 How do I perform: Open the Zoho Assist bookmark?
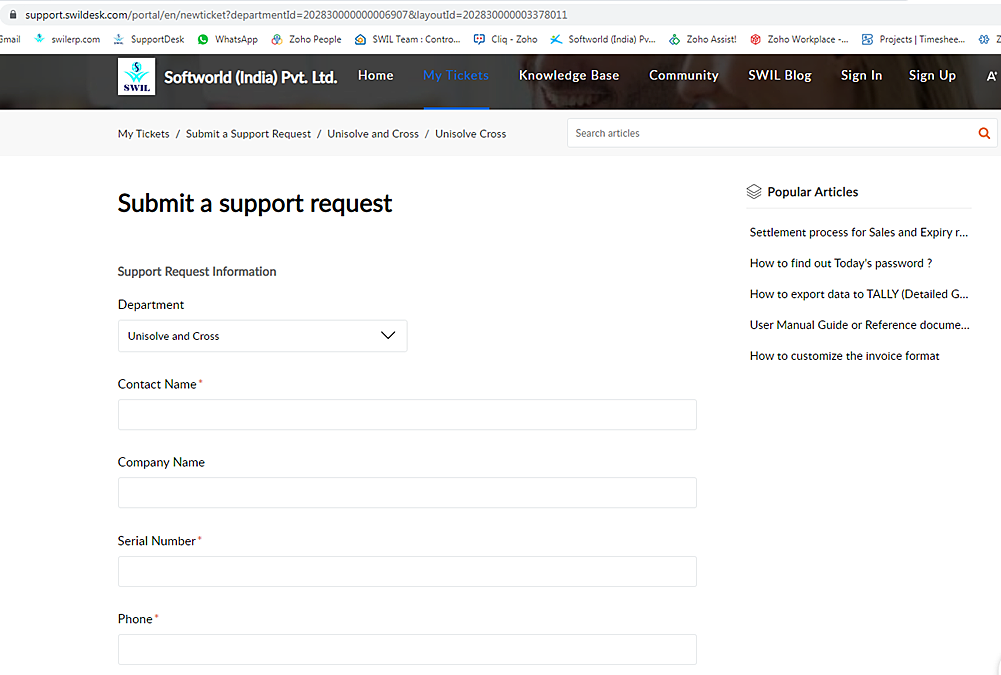pos(702,39)
